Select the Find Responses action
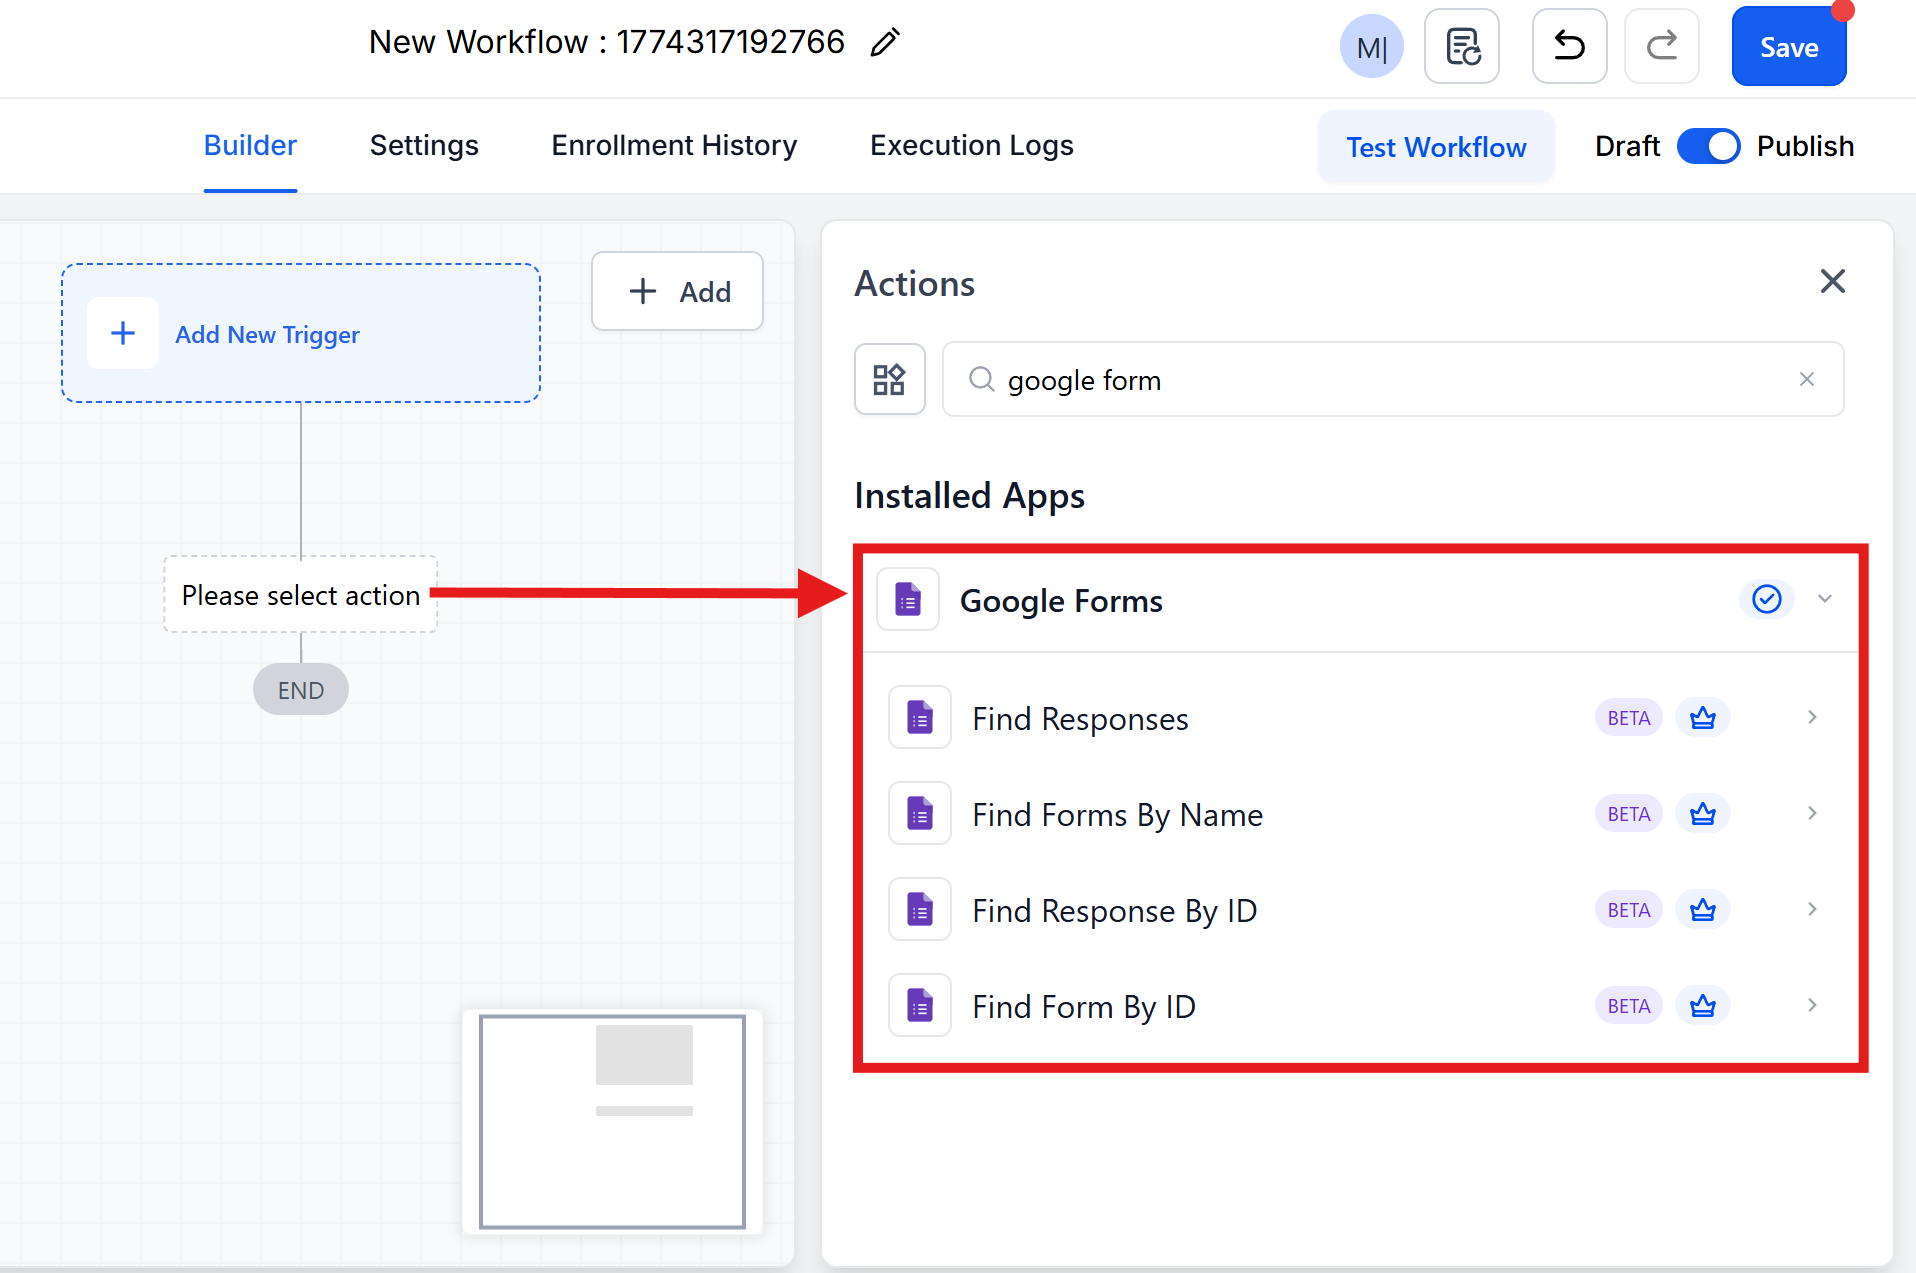Screen dimensions: 1916x1273 click(x=1360, y=718)
